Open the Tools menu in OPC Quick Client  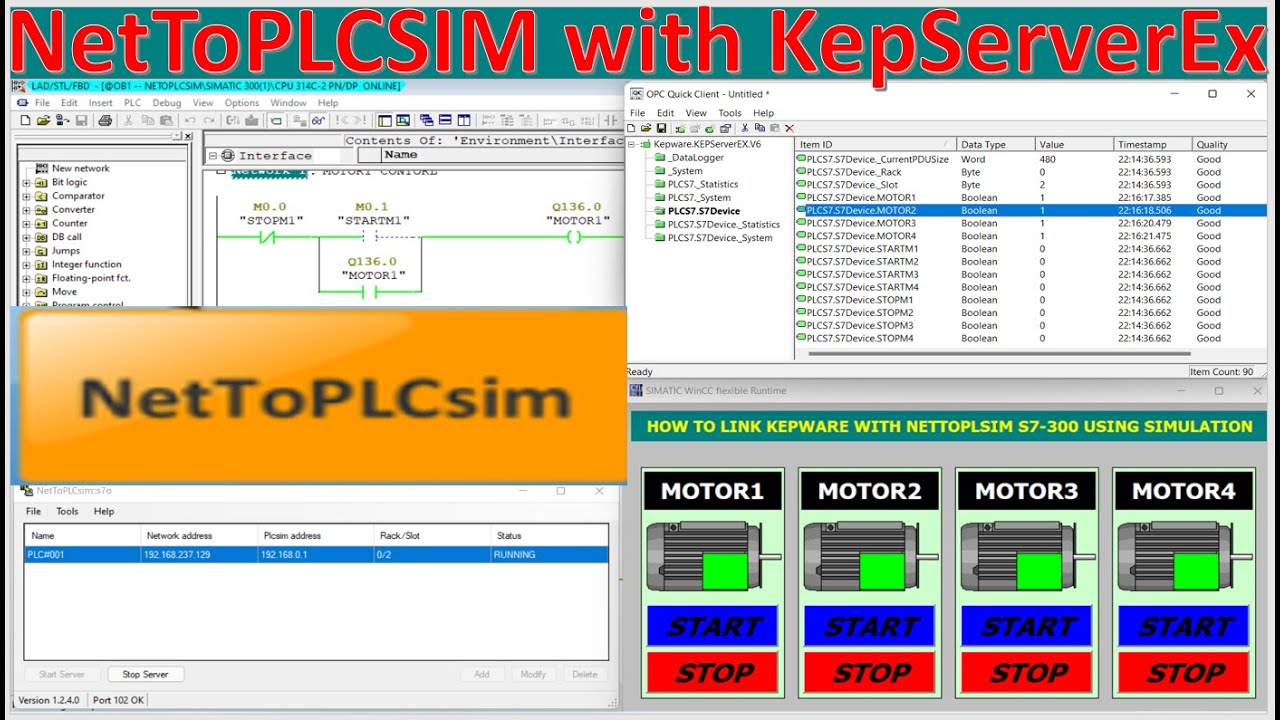730,113
